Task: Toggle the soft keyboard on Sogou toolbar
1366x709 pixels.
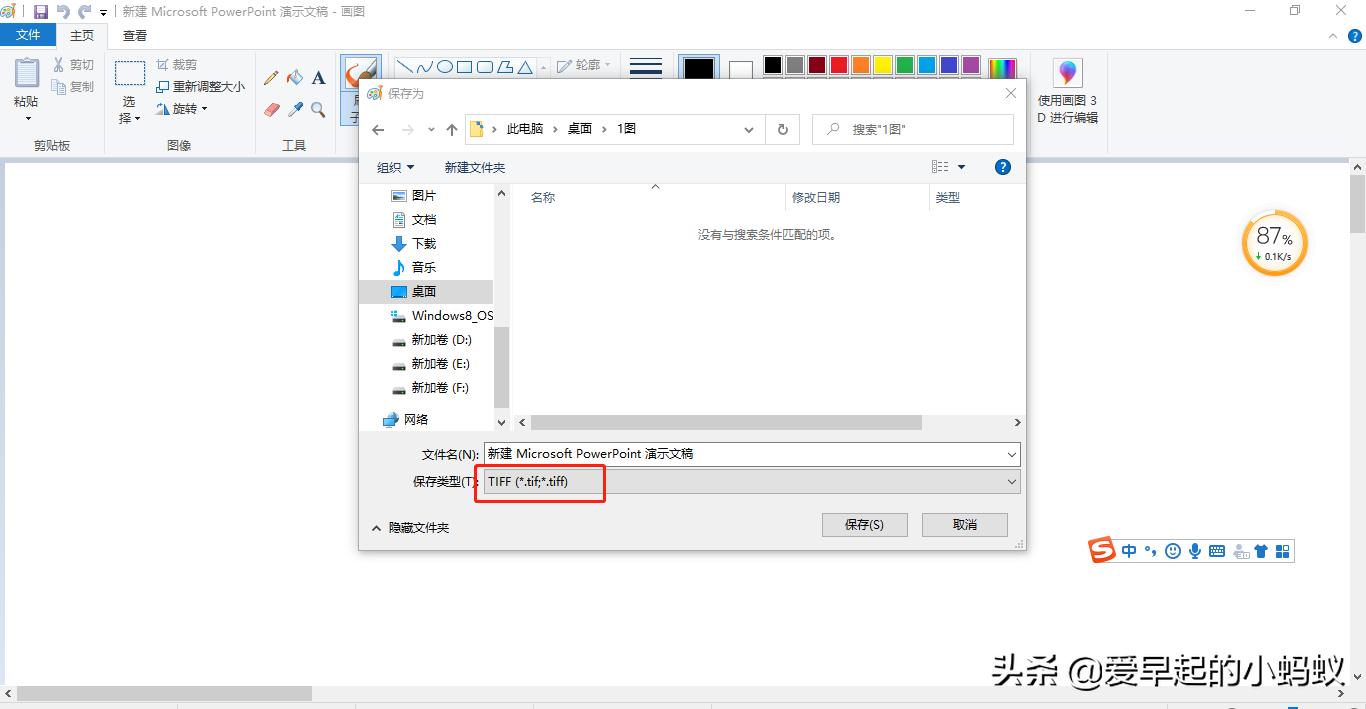Action: point(1215,550)
